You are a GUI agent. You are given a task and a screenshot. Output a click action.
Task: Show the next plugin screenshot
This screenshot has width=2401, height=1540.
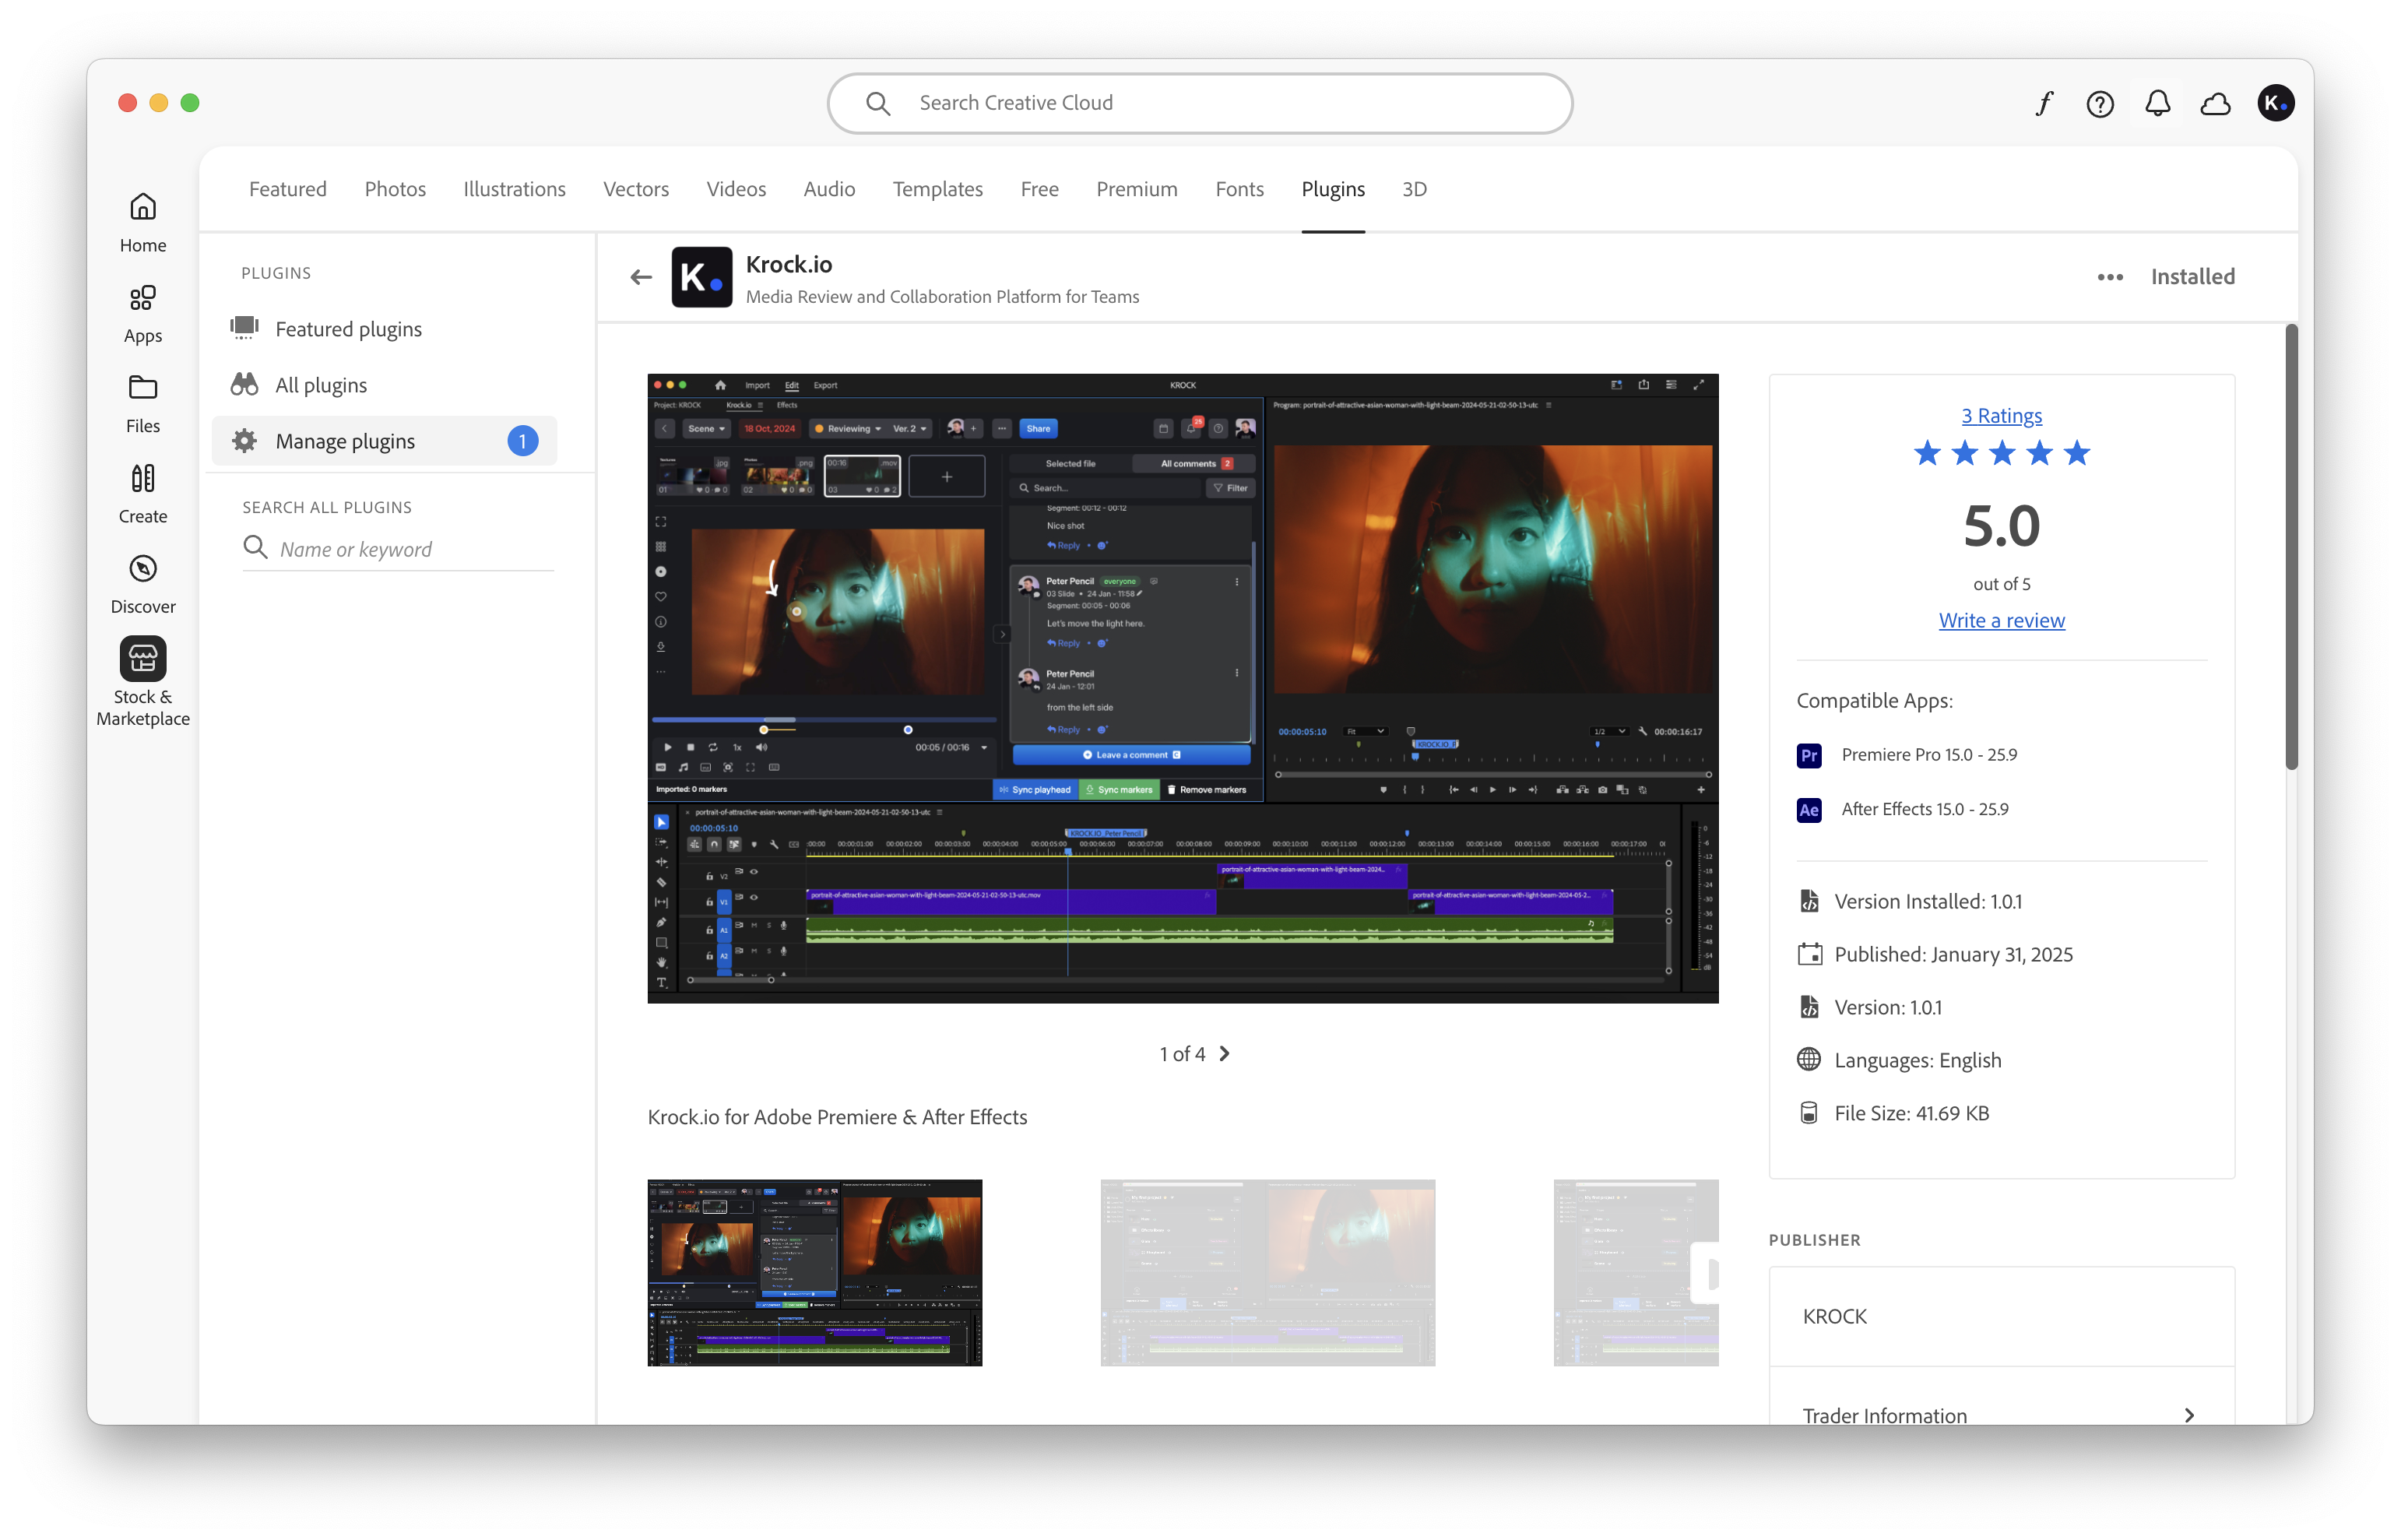coord(1225,1053)
